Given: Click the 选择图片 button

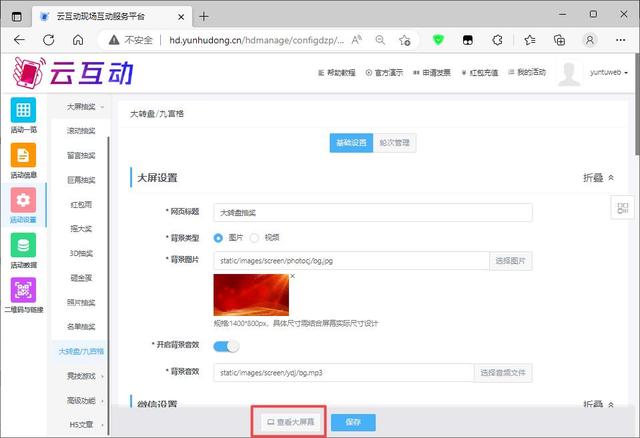Looking at the screenshot, I should coord(511,261).
